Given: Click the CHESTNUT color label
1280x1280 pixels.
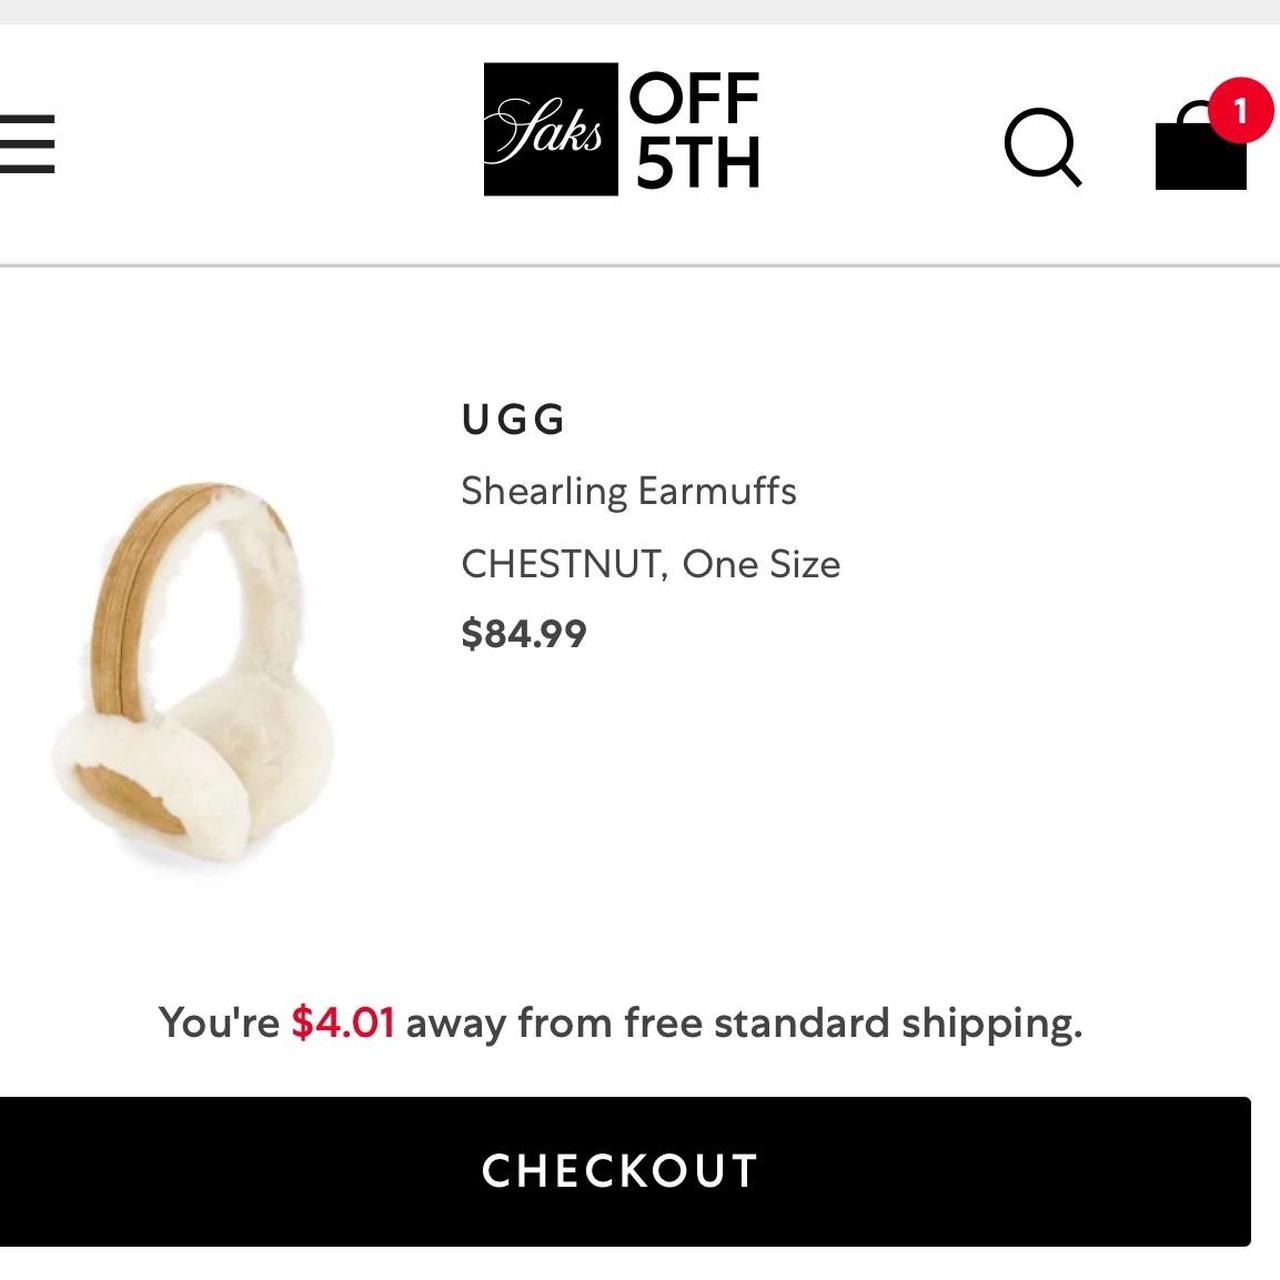Looking at the screenshot, I should point(562,565).
